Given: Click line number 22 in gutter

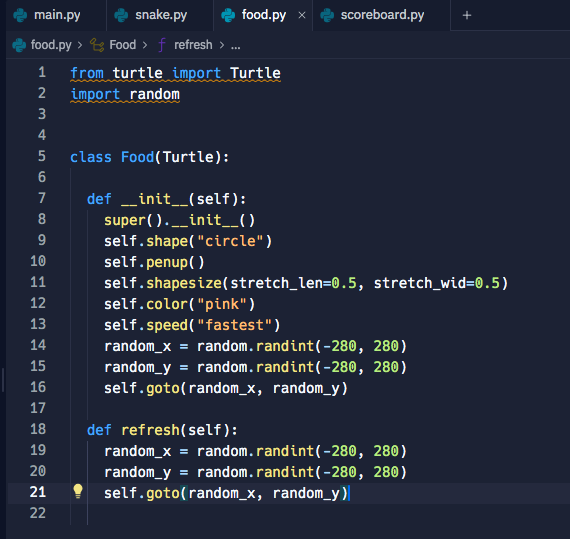Looking at the screenshot, I should click(38, 513).
